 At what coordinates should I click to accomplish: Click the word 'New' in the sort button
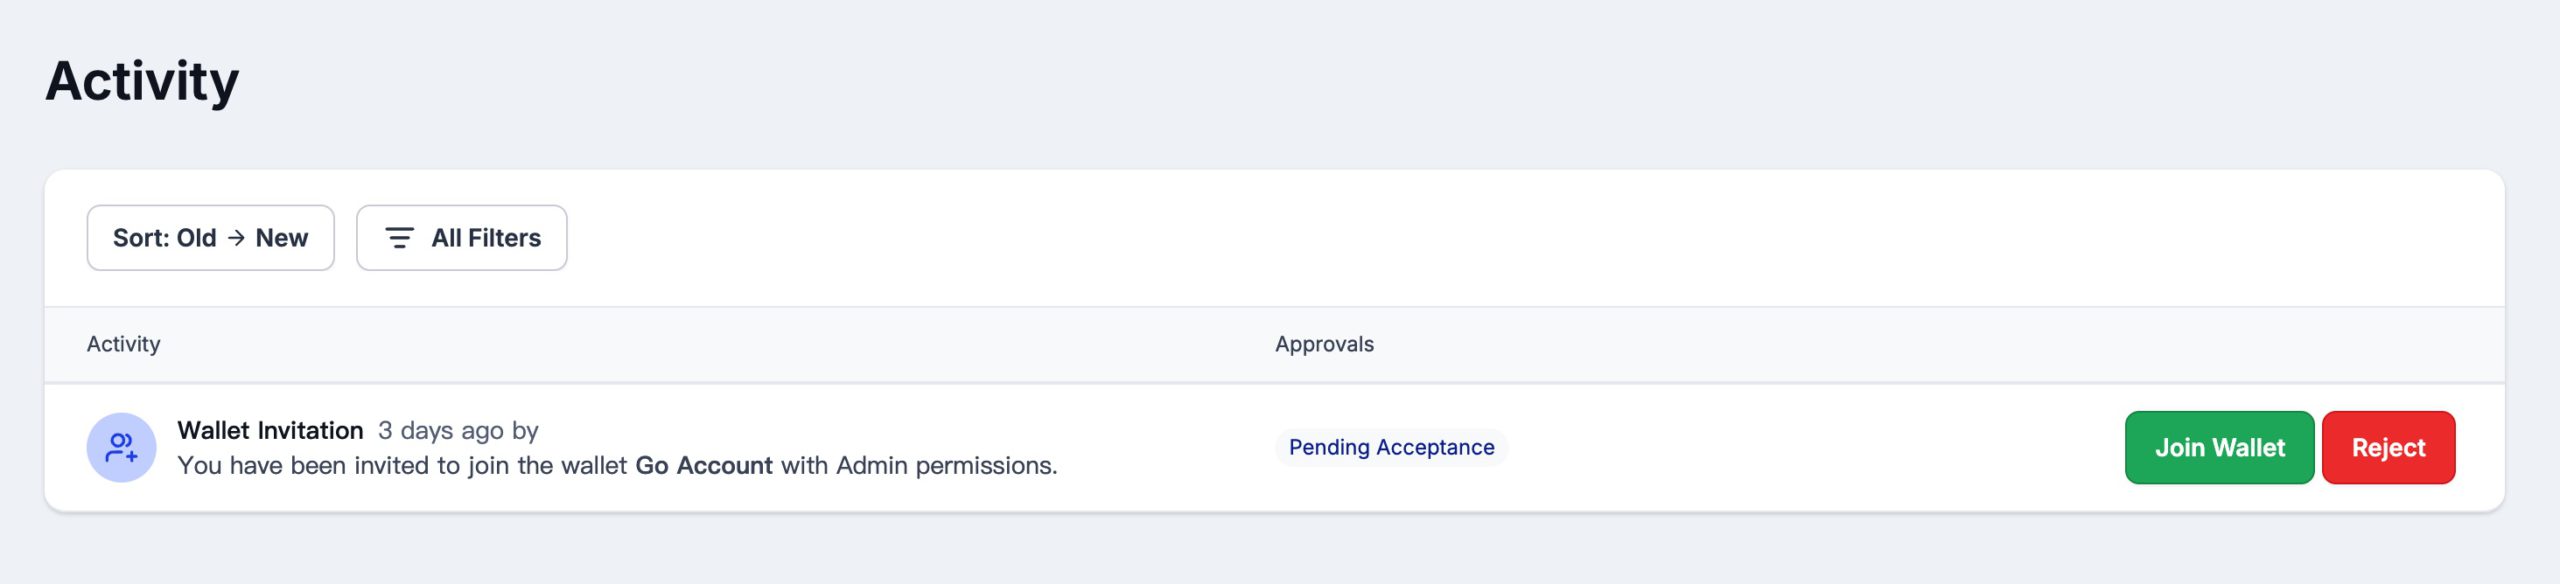[x=282, y=238]
